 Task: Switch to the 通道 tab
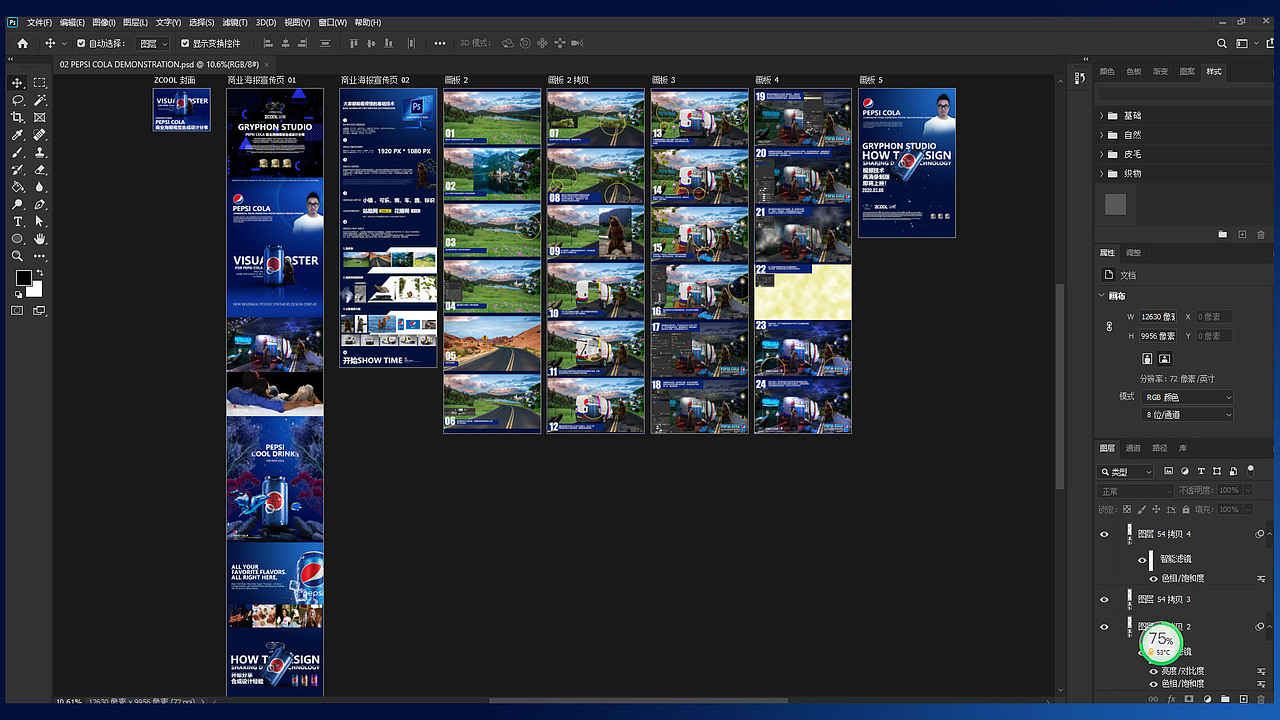[x=1133, y=448]
